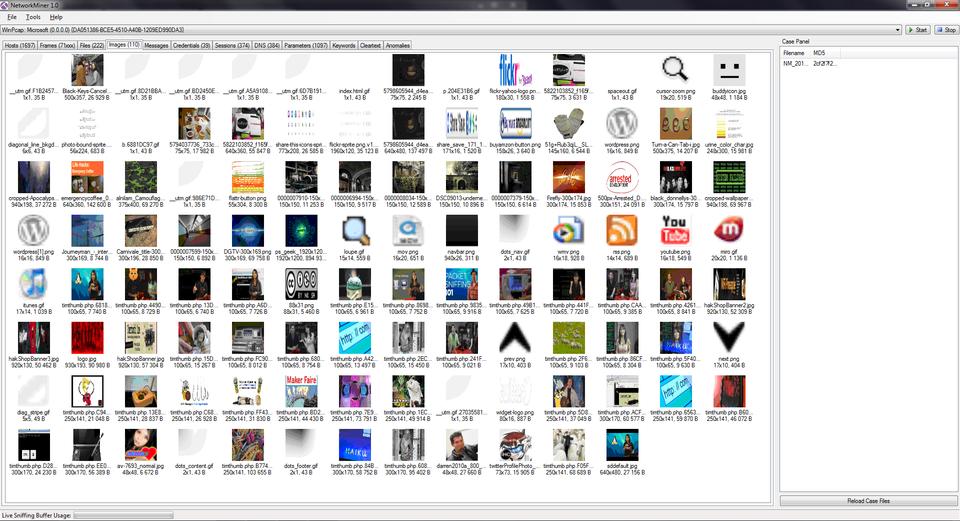Click the wordpress.png logo icon
Image resolution: width=960 pixels, height=521 pixels.
pos(622,123)
